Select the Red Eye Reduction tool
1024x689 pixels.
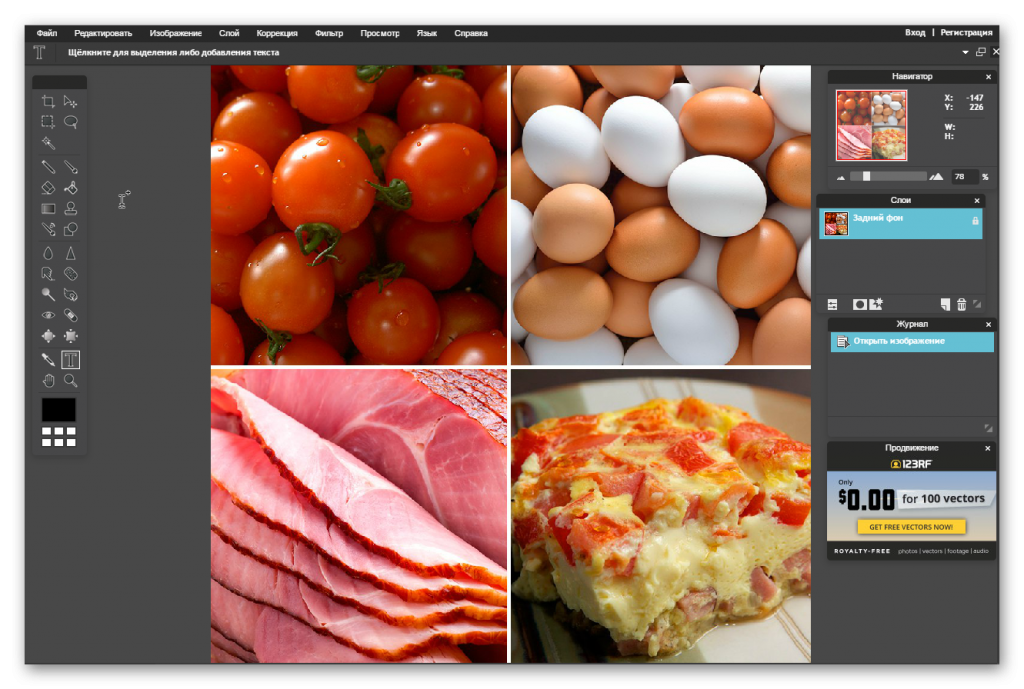48,315
